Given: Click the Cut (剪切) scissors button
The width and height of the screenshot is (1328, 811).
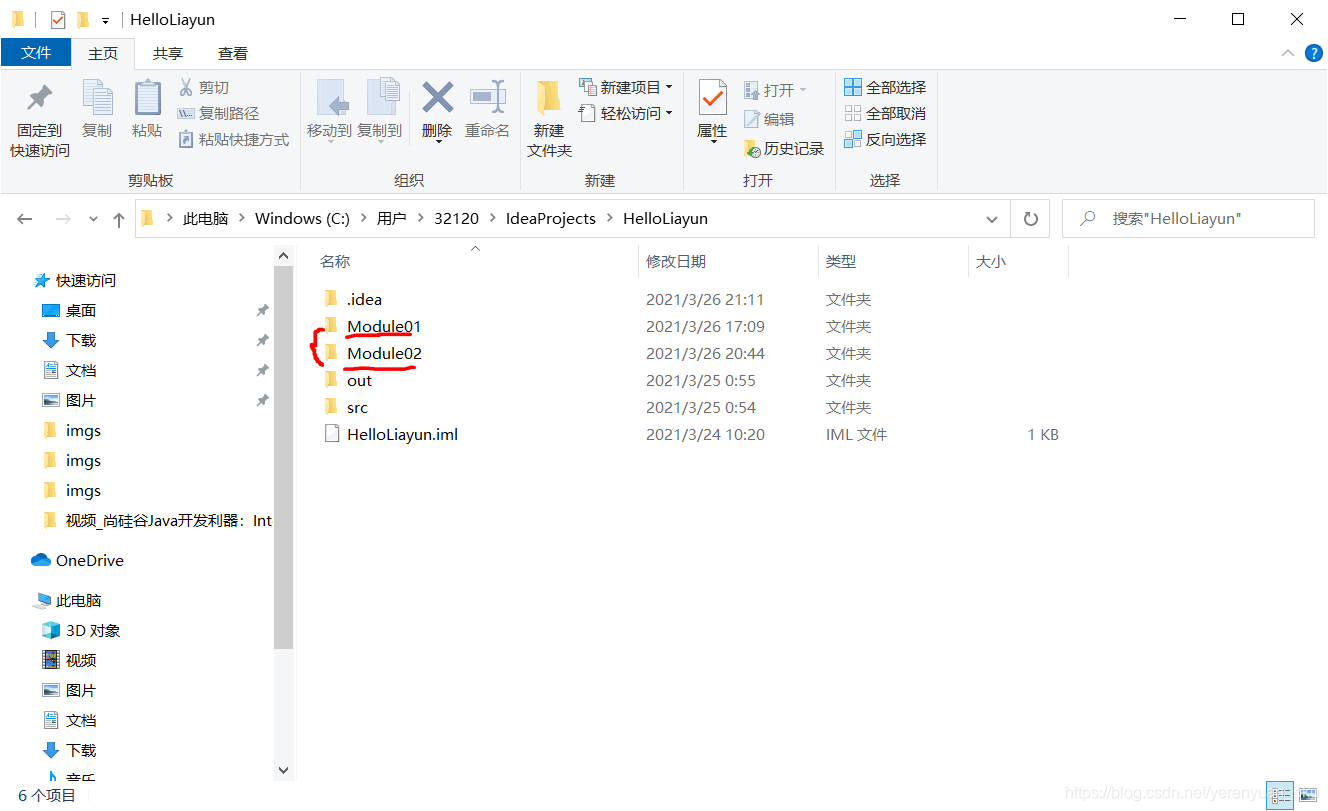Looking at the screenshot, I should point(204,88).
